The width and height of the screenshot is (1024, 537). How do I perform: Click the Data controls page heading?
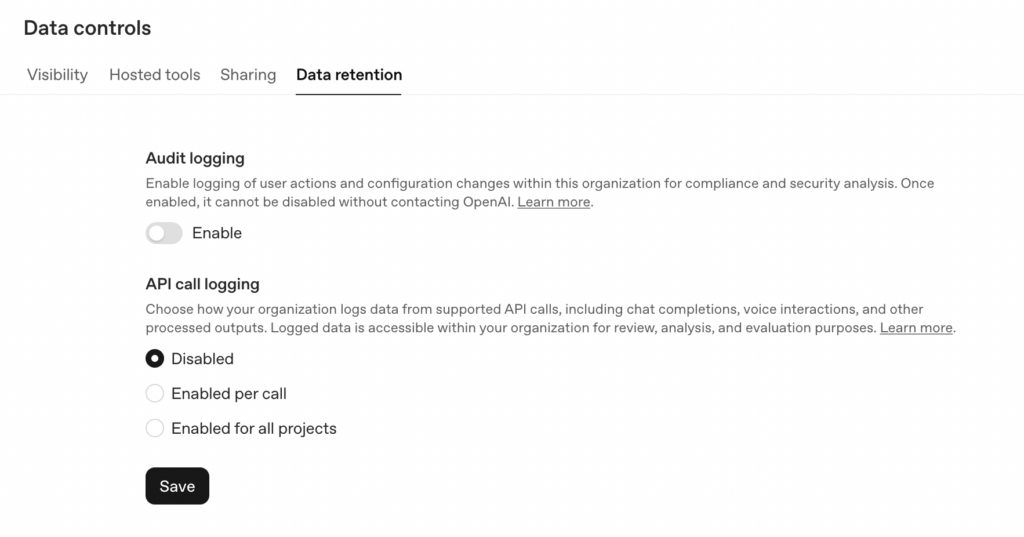pyautogui.click(x=87, y=28)
